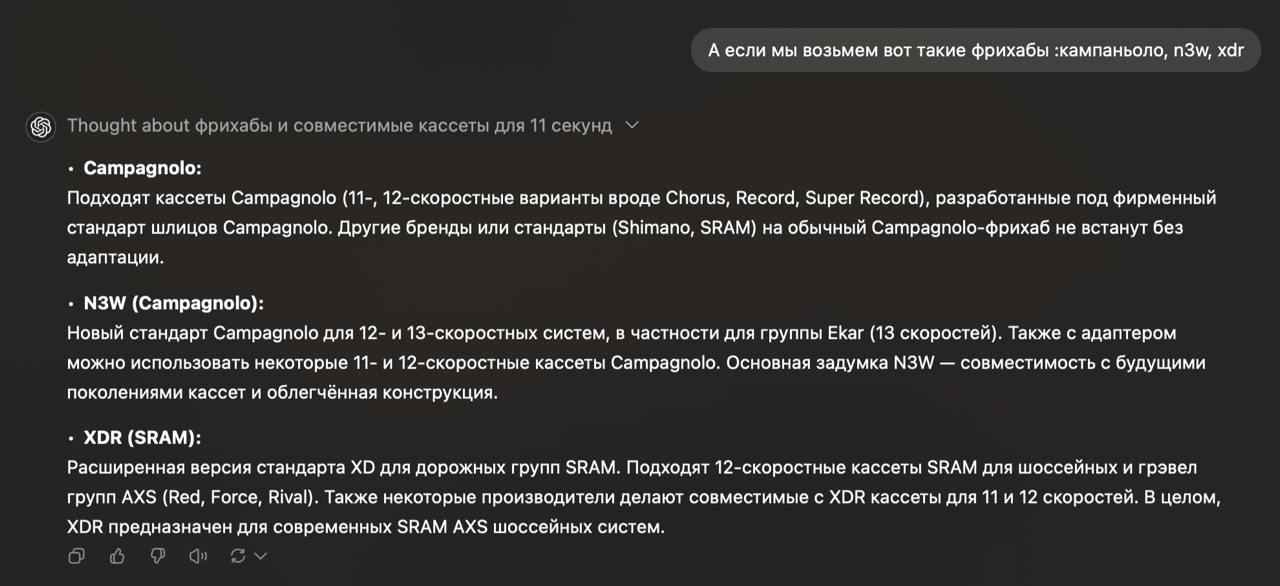Mark the response with thumbs down
The height and width of the screenshot is (586, 1280).
[x=157, y=556]
